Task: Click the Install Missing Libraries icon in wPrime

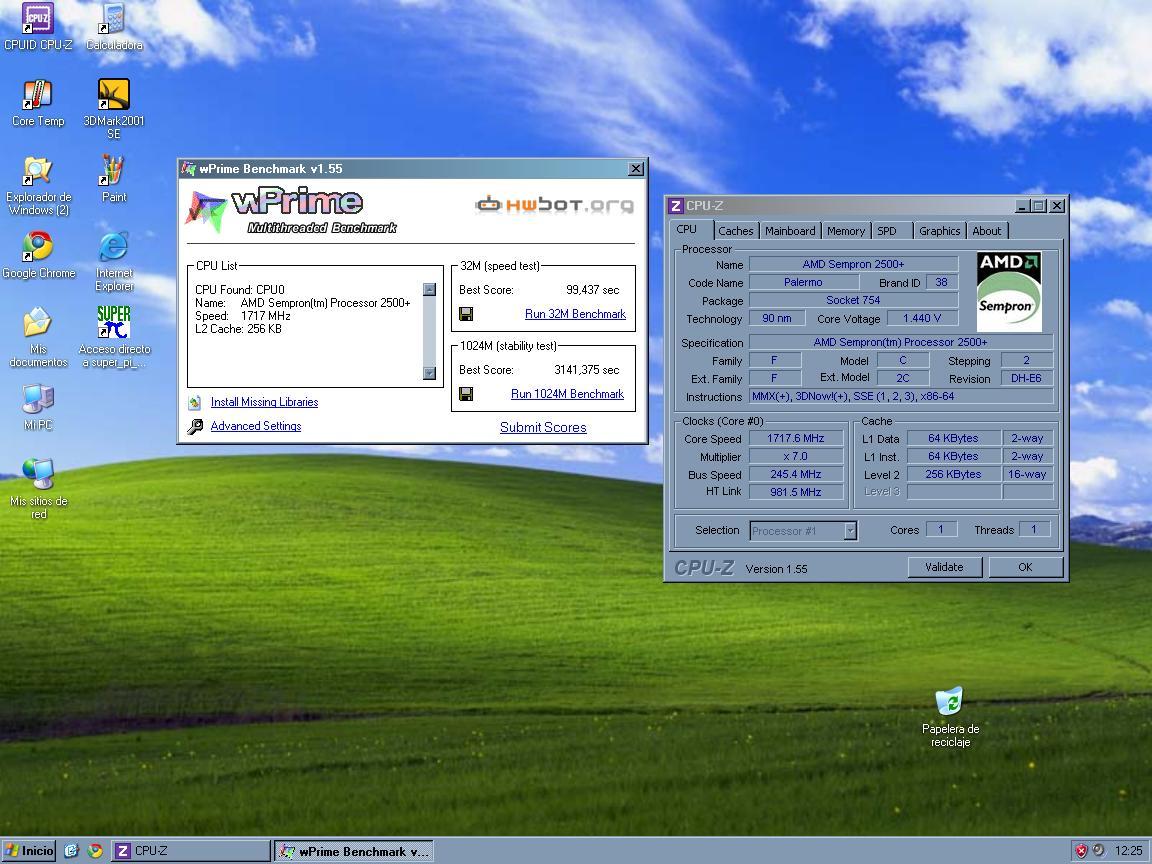Action: [195, 403]
